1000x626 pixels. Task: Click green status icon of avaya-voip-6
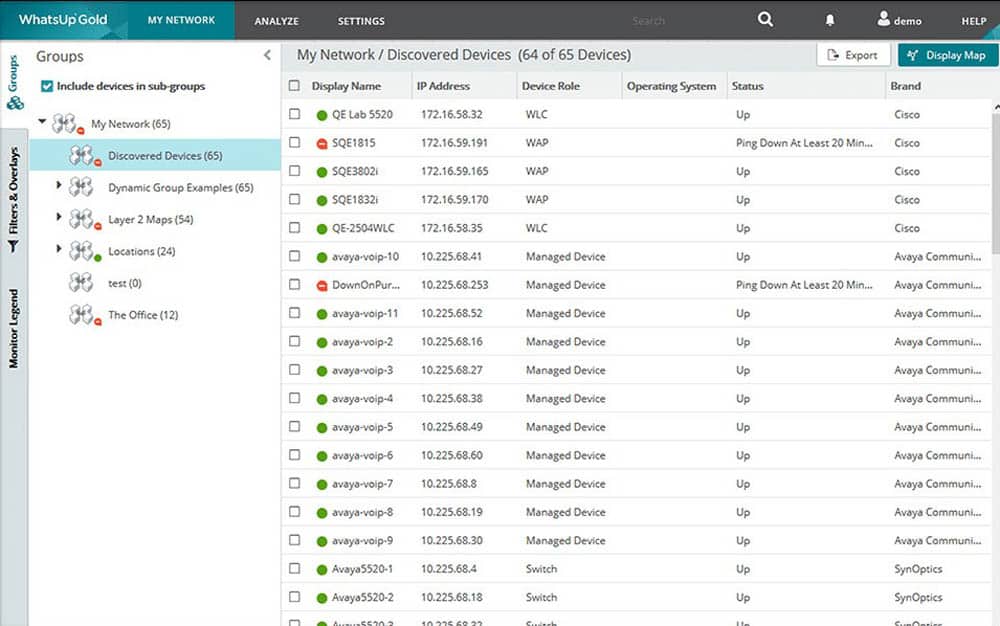point(321,456)
